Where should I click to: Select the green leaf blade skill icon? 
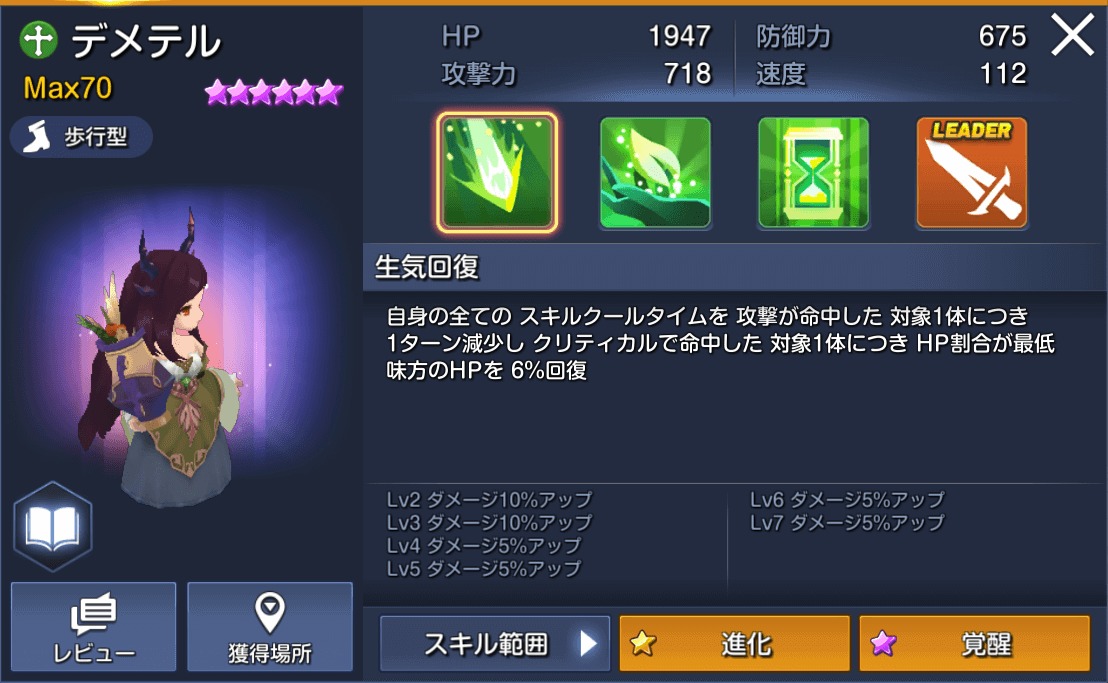(x=497, y=172)
